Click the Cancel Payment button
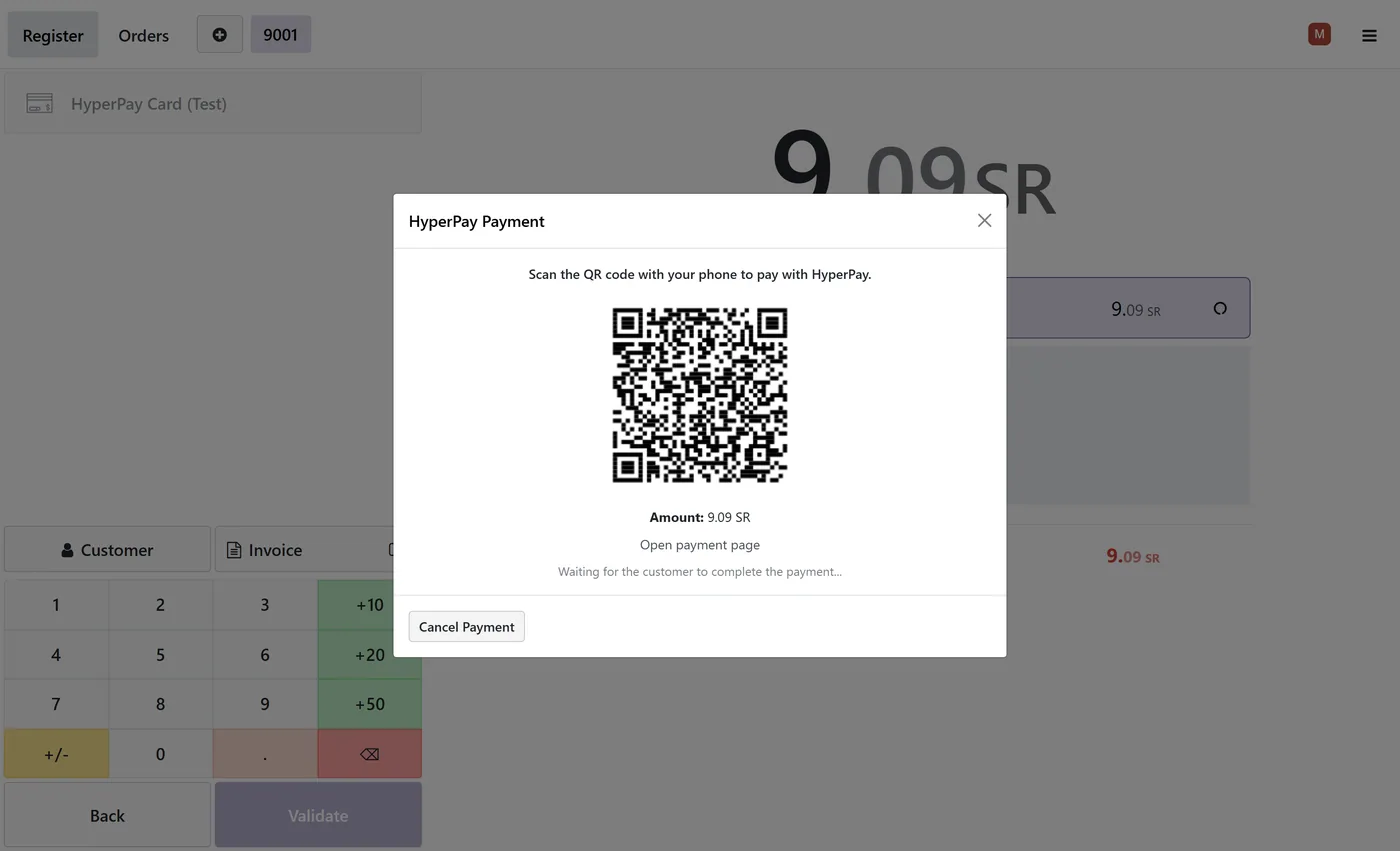Screen dimensions: 1400x851 pos(466,627)
